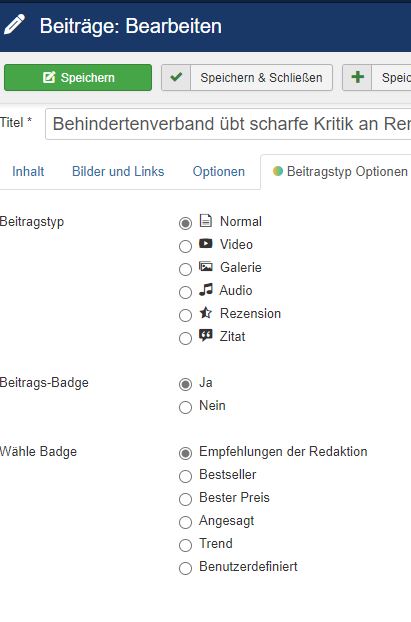Click the Audio music note icon
The height and width of the screenshot is (622, 411).
[x=206, y=290]
